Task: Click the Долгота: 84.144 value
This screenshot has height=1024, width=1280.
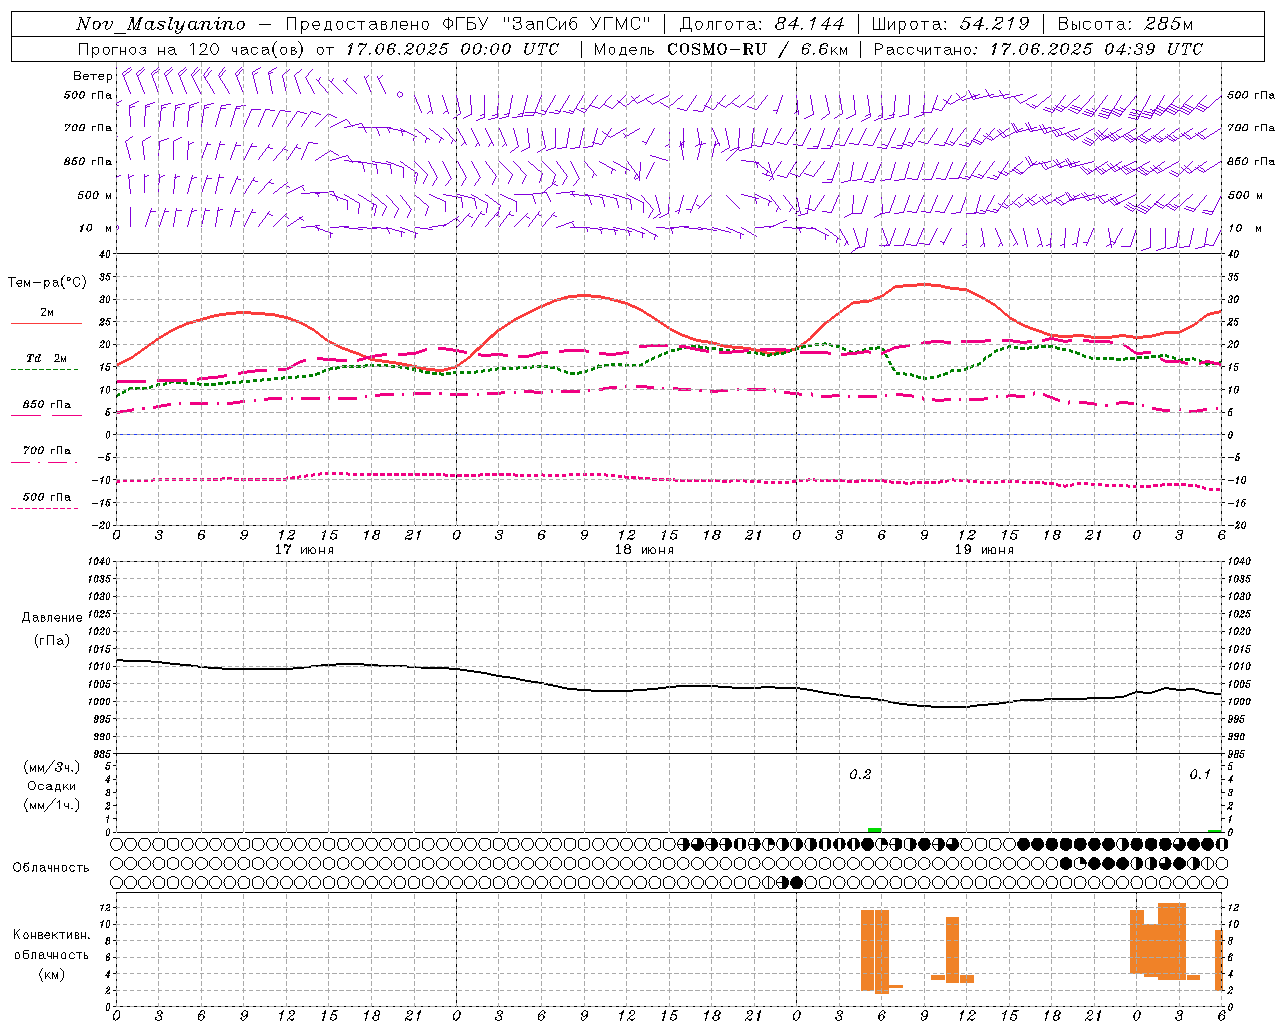Action: click(x=762, y=24)
